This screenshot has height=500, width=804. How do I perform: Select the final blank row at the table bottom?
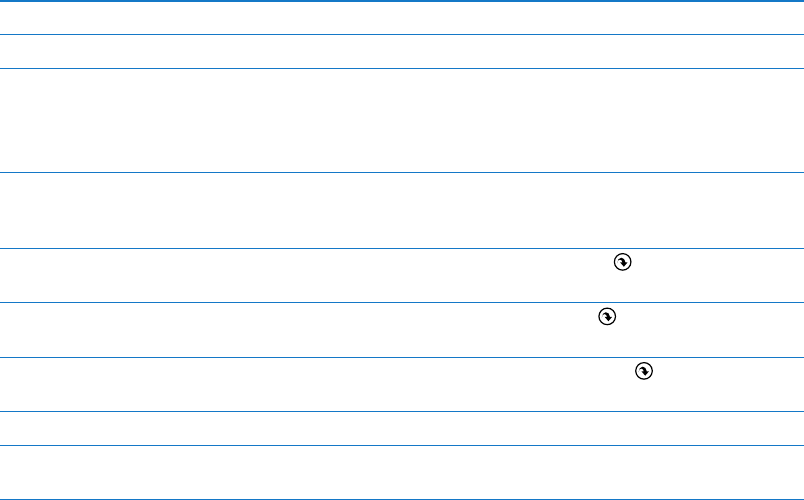pos(402,472)
